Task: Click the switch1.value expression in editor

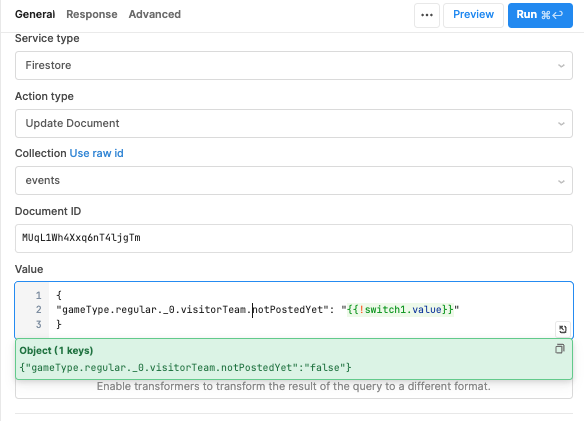Action: coord(400,310)
